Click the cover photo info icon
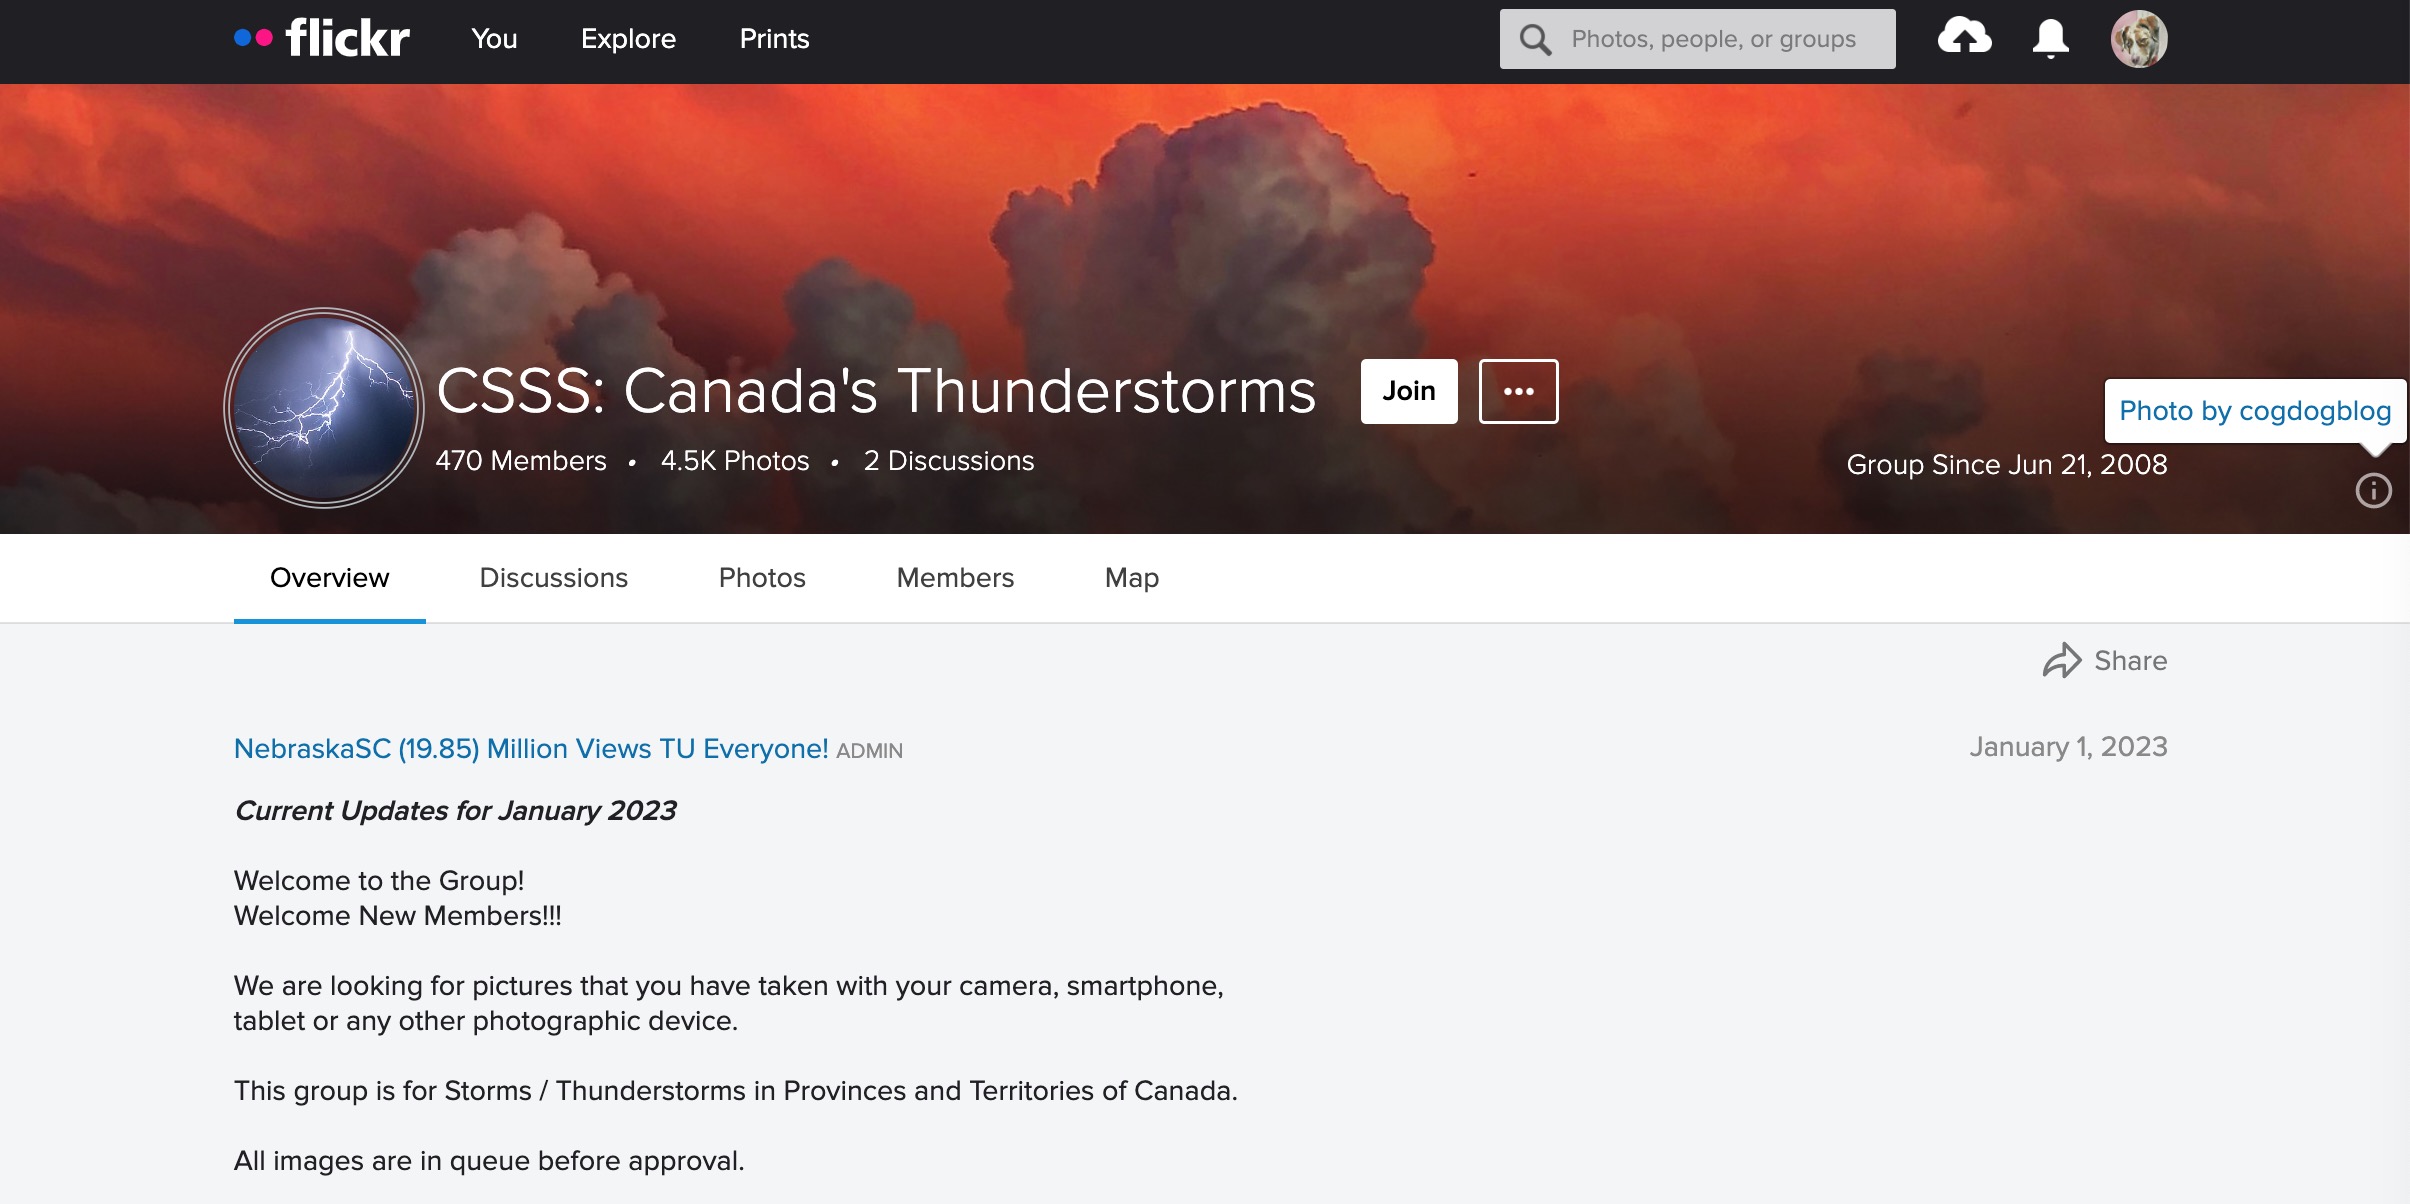The height and width of the screenshot is (1204, 2410). tap(2373, 491)
